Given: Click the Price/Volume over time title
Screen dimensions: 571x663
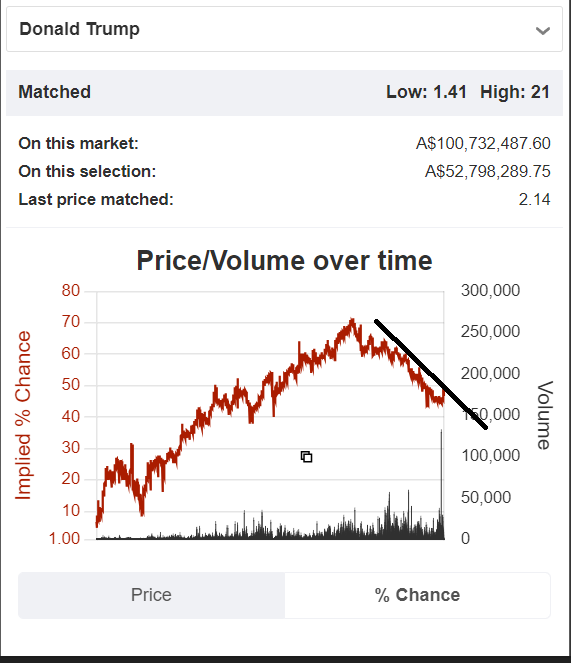Looking at the screenshot, I should tap(284, 260).
